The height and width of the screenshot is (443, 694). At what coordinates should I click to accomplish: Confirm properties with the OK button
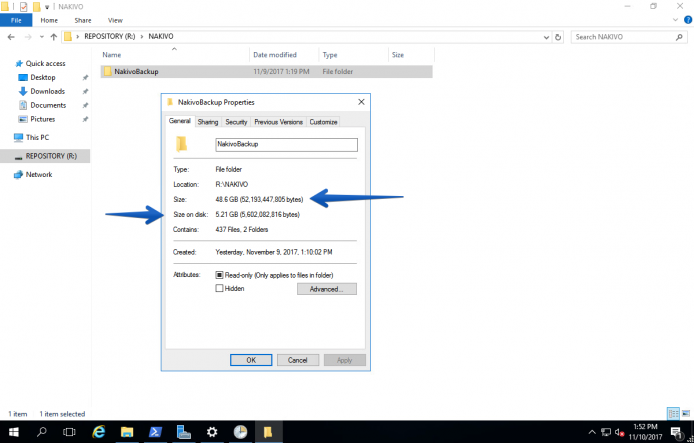click(x=251, y=360)
